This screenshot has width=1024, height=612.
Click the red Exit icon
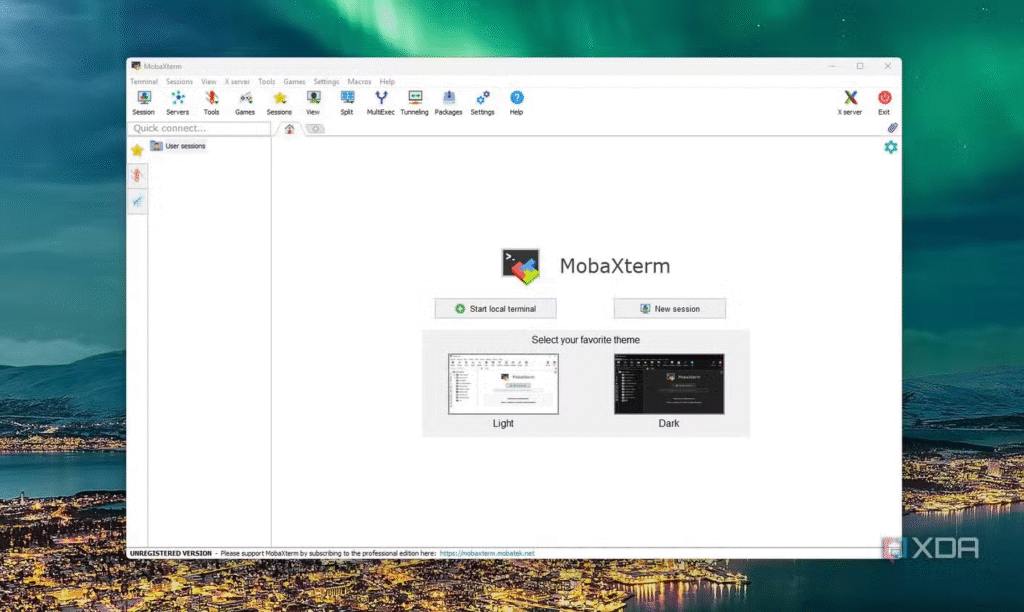point(884,101)
